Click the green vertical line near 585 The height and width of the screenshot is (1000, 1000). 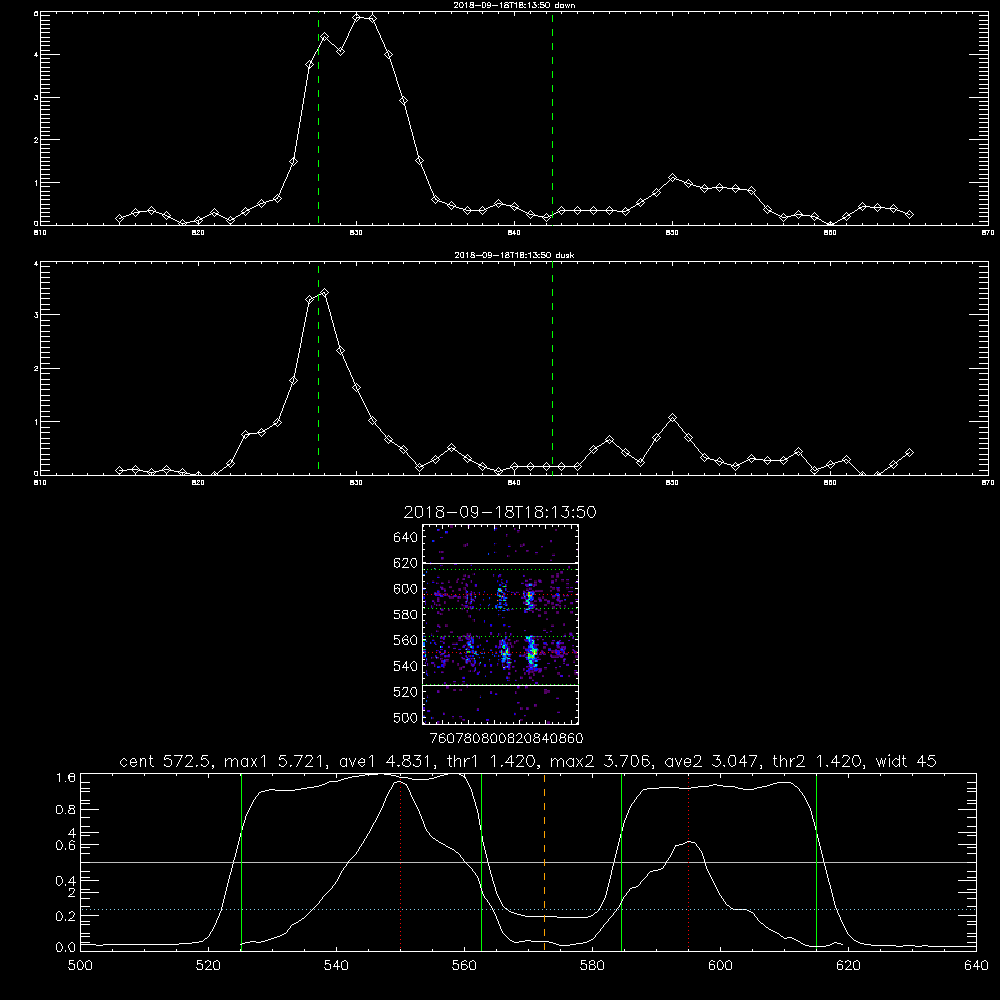click(621, 861)
